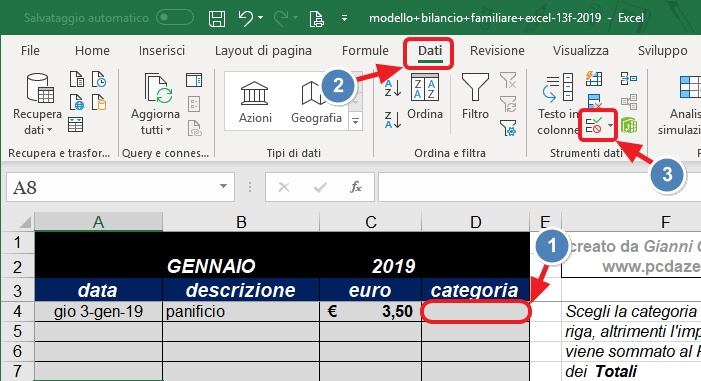Screen dimensions: 701x381
Task: Click the select-all corner triangle
Action: 25,221
